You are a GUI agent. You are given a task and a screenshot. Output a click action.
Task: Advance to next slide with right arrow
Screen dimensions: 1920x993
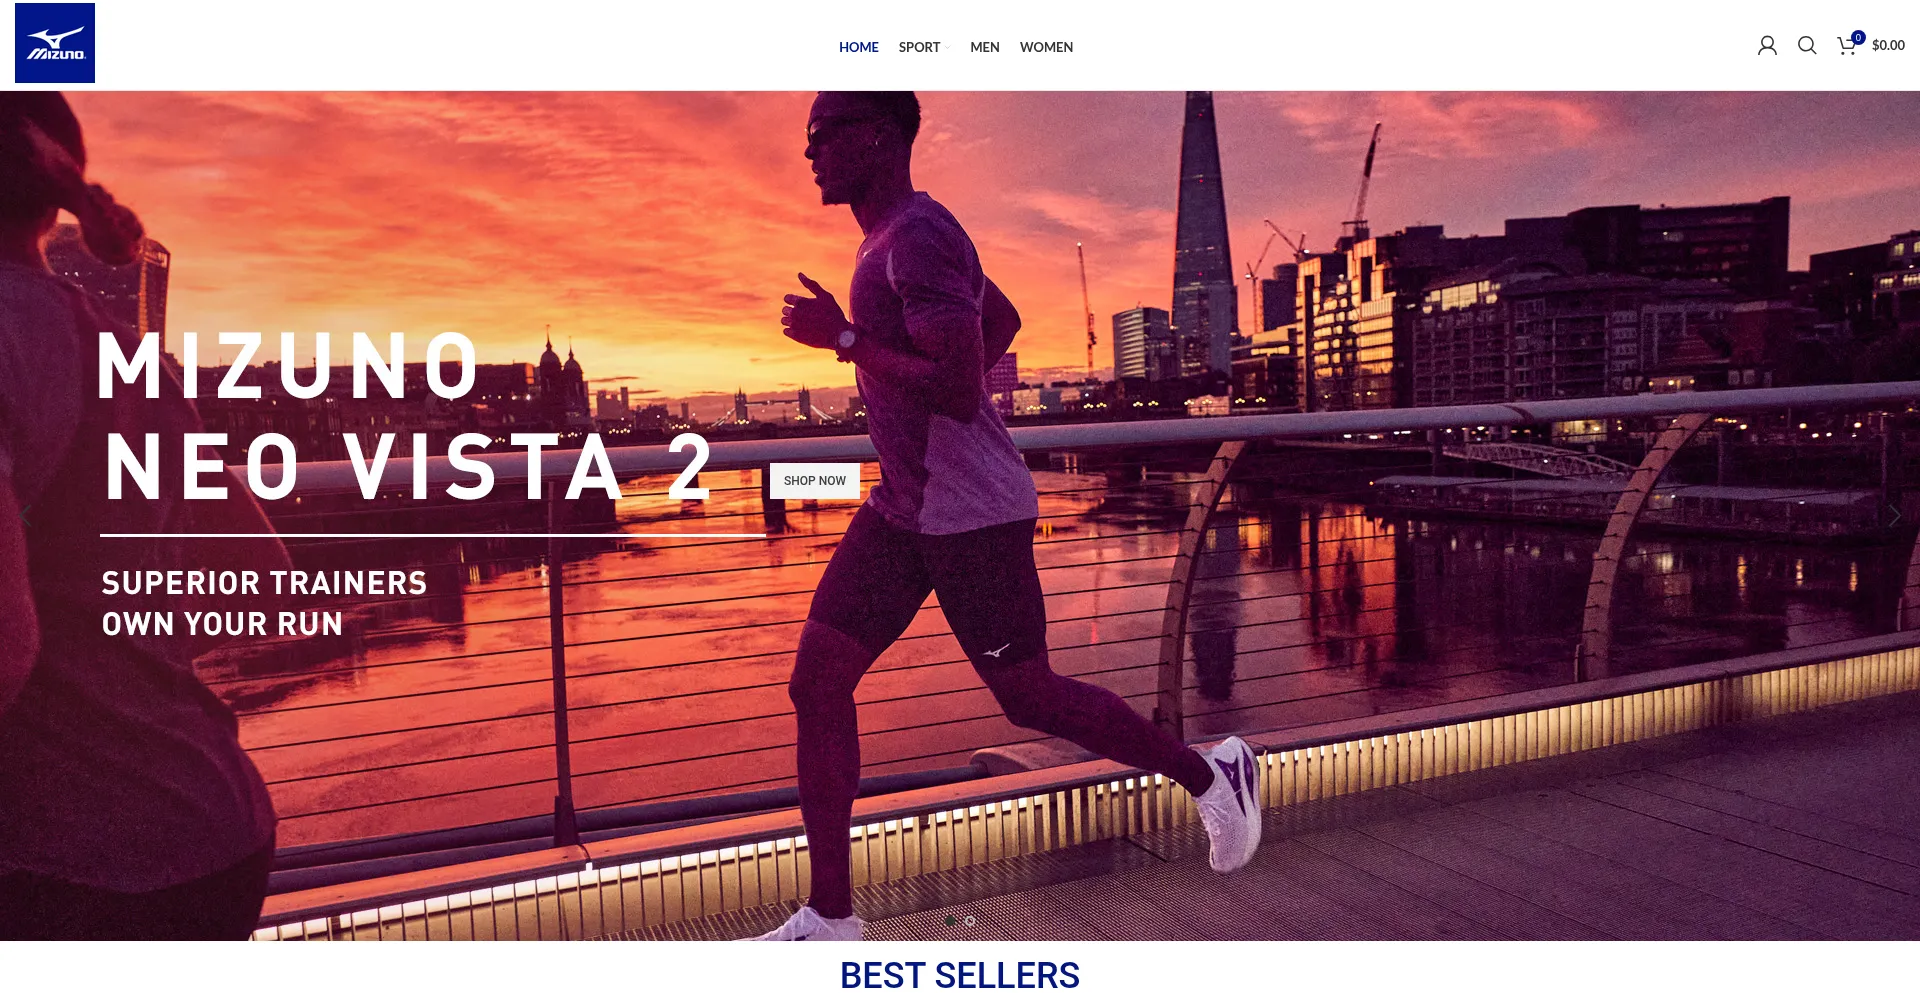click(1894, 516)
